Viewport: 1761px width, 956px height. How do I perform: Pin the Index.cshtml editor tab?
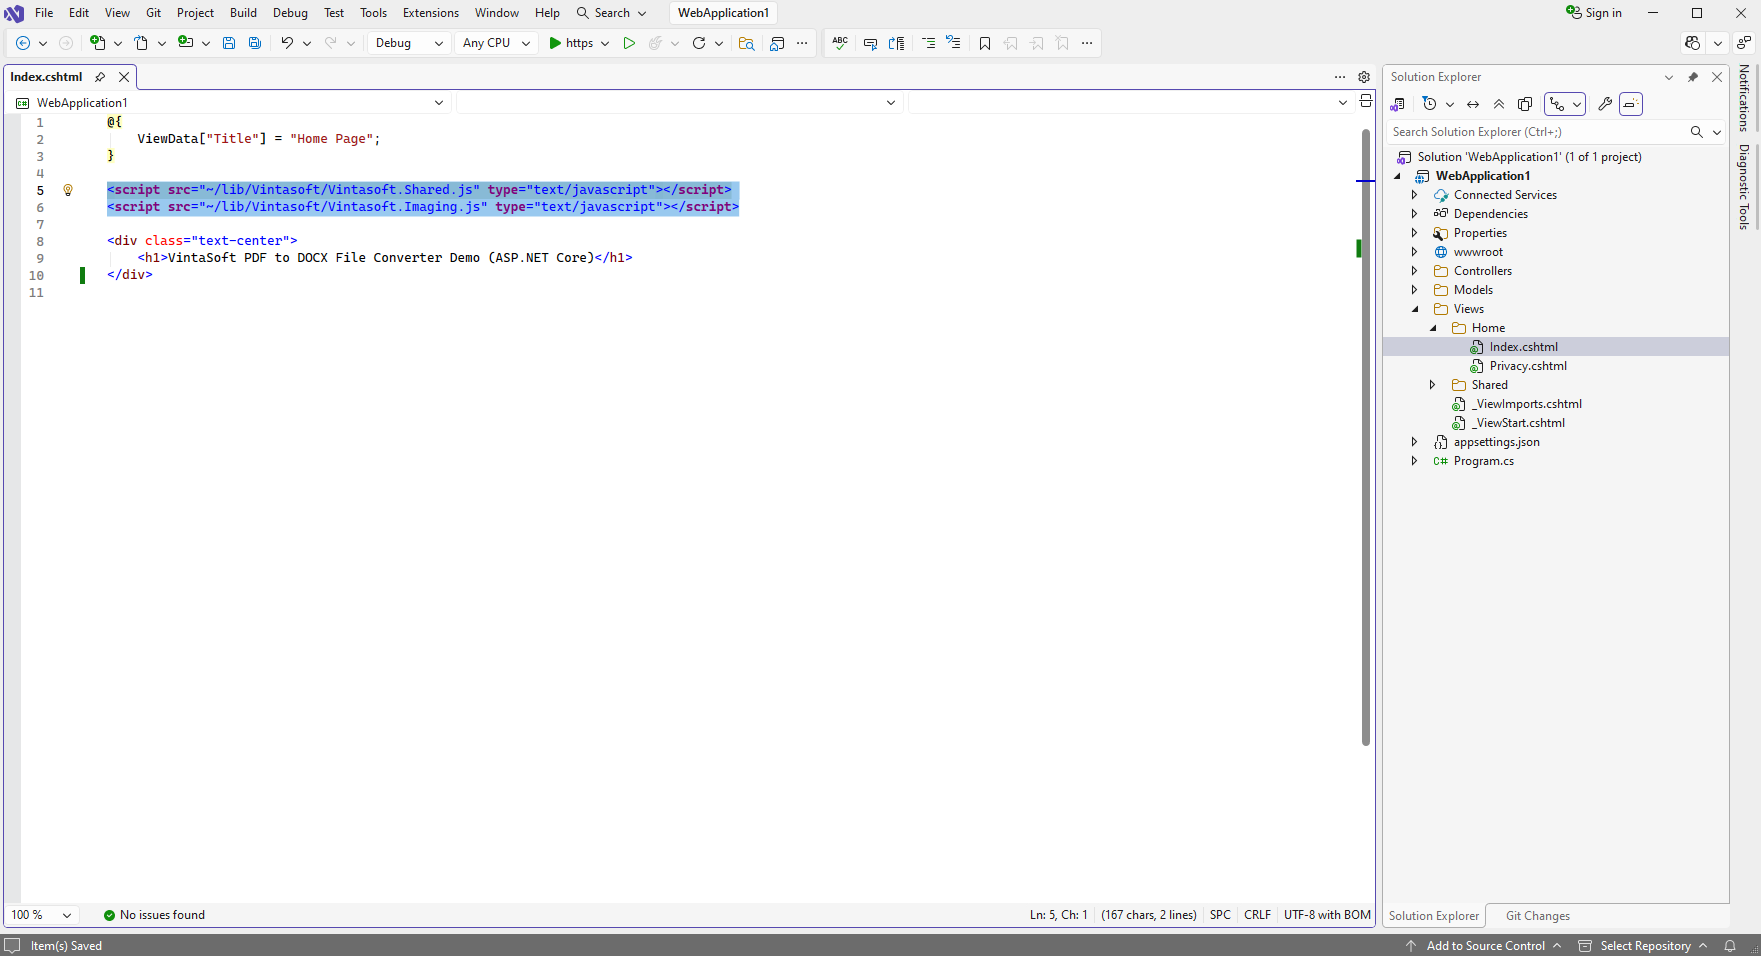coord(100,76)
